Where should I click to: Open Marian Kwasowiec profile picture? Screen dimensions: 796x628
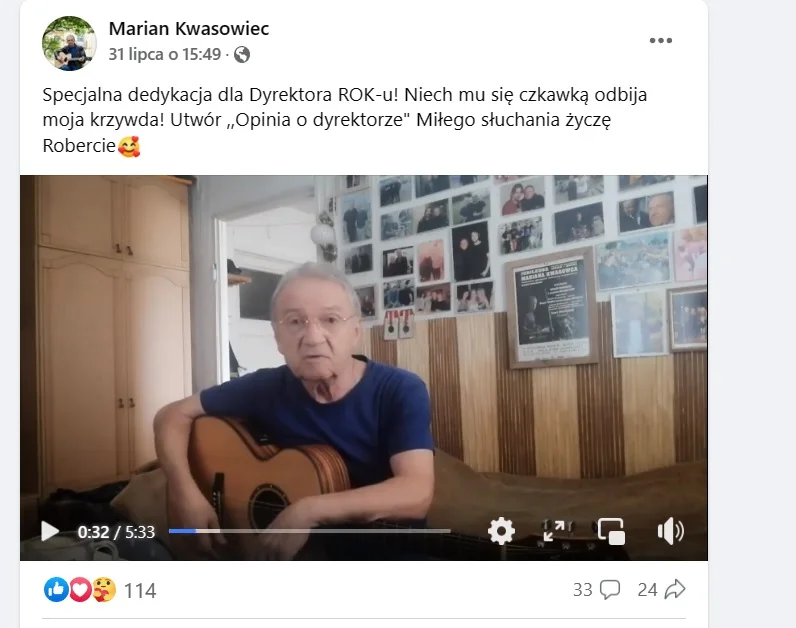coord(69,43)
